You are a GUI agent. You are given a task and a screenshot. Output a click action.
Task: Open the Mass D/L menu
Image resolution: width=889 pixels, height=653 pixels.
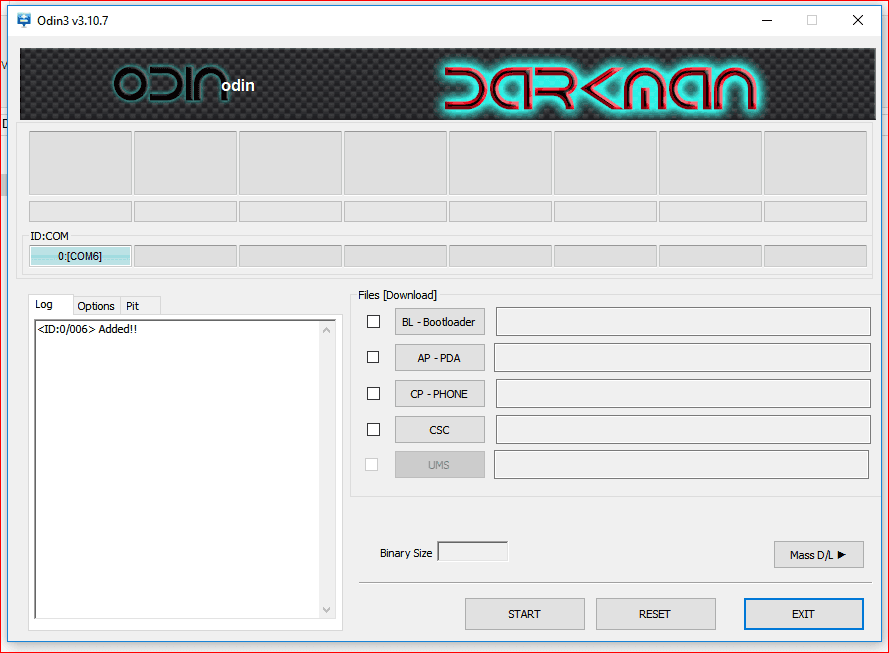pos(819,555)
